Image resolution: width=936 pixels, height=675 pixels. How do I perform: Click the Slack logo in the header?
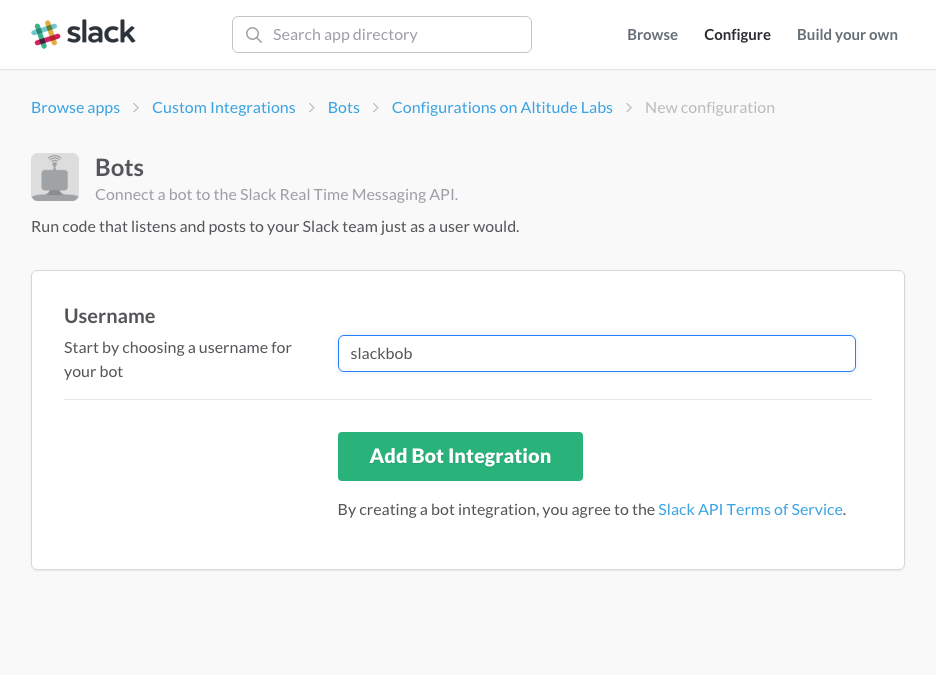coord(84,34)
